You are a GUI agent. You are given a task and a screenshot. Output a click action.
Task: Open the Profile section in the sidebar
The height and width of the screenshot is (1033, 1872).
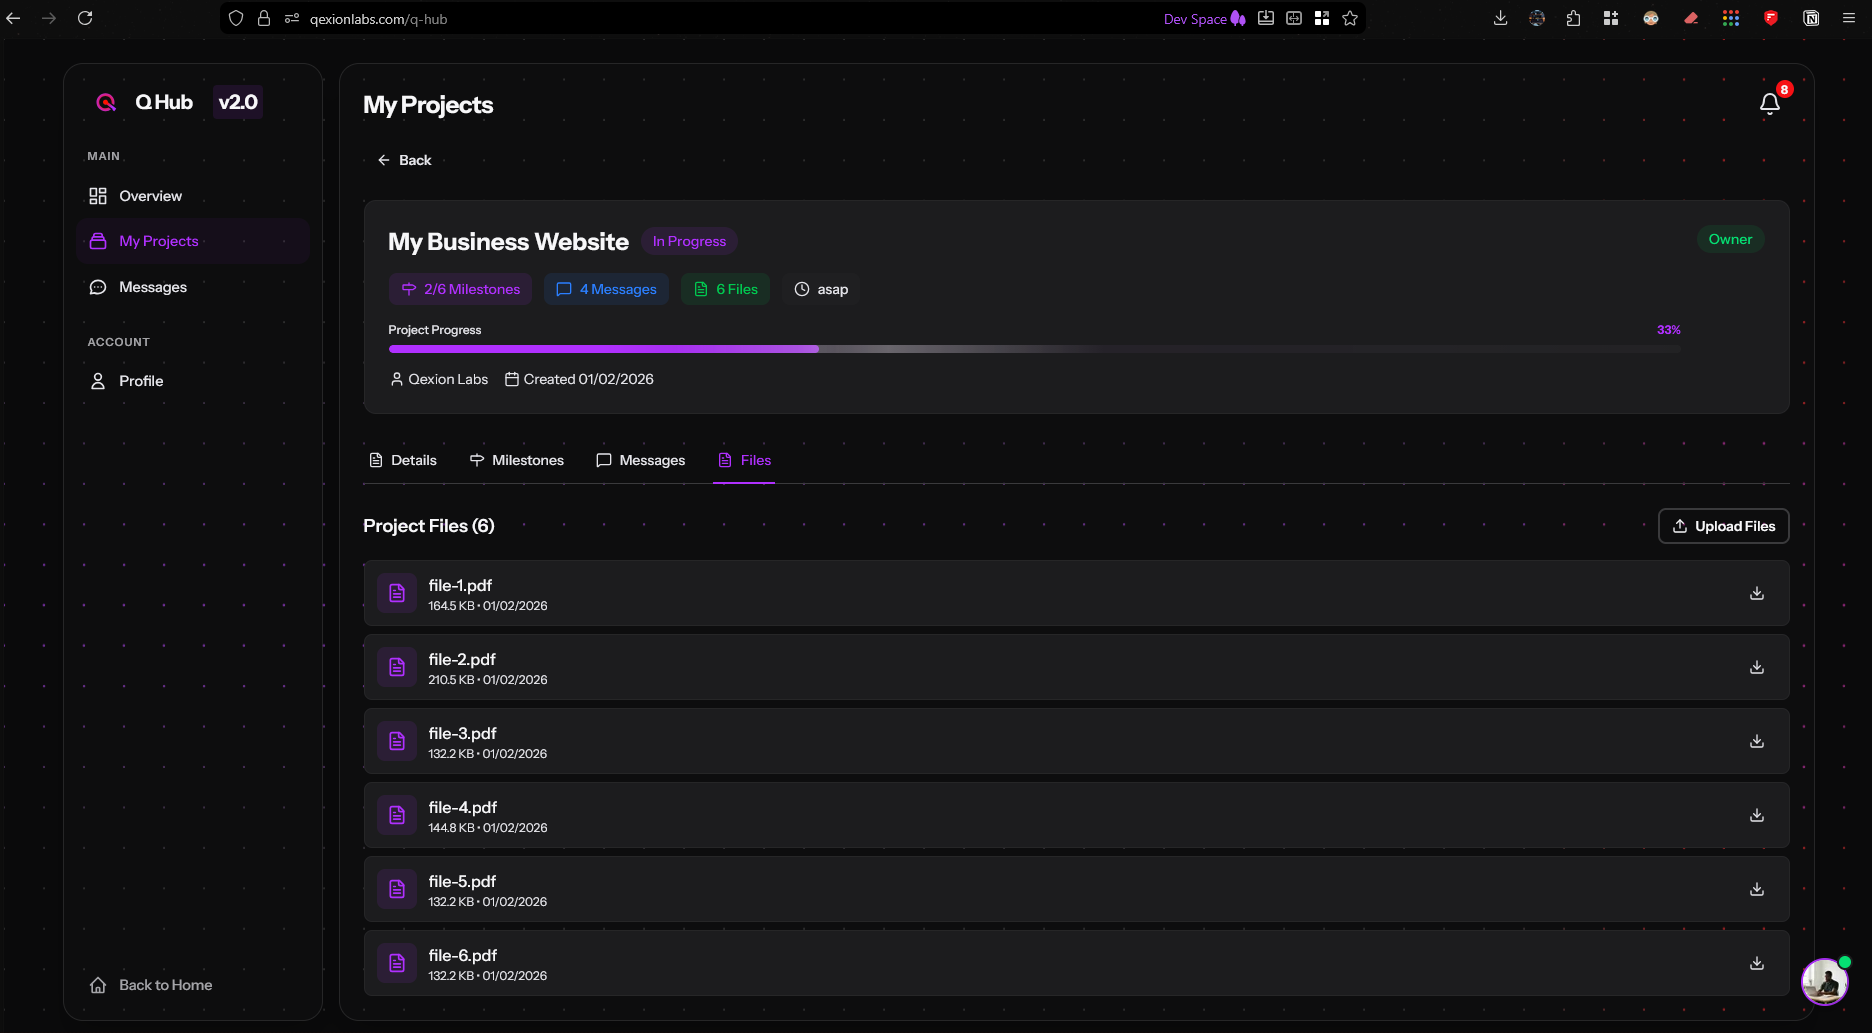coord(140,381)
